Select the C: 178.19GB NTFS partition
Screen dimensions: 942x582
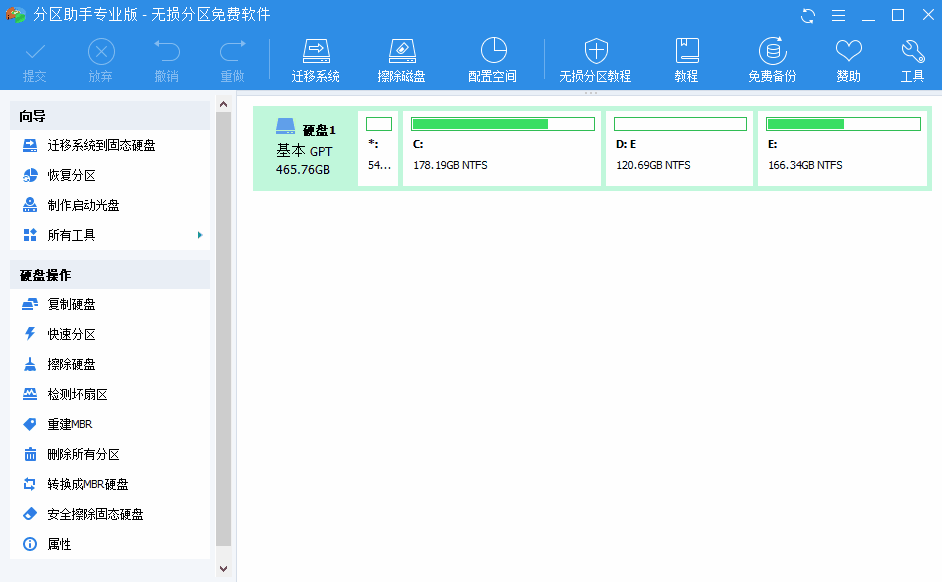[502, 148]
